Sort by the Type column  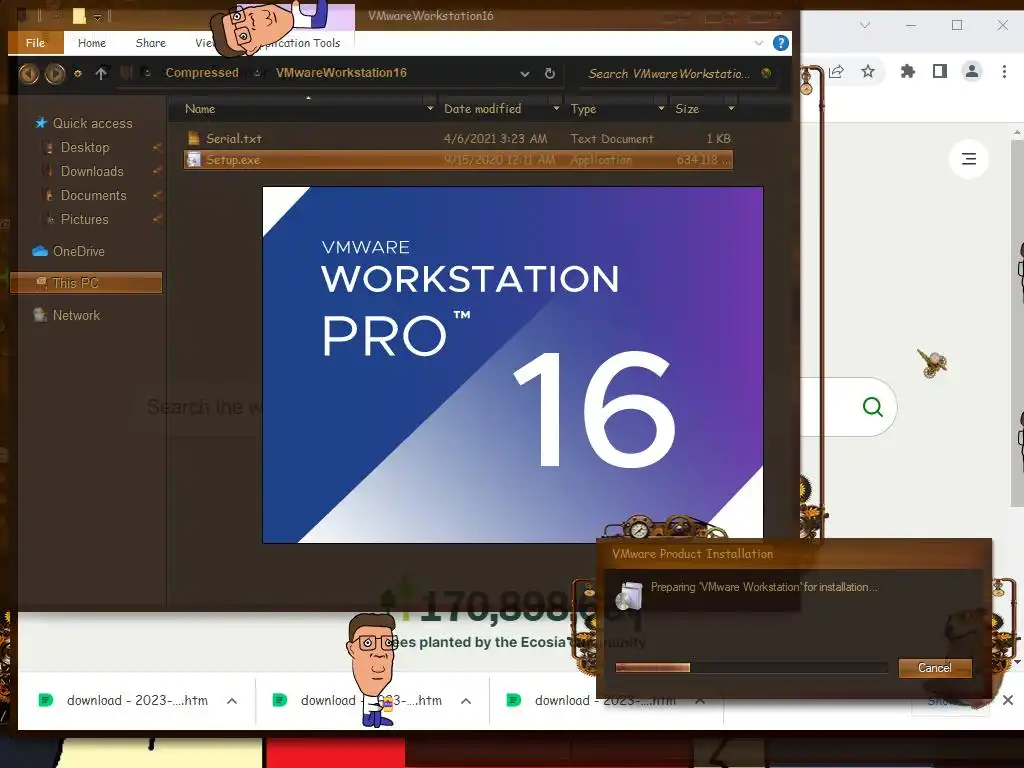583,109
